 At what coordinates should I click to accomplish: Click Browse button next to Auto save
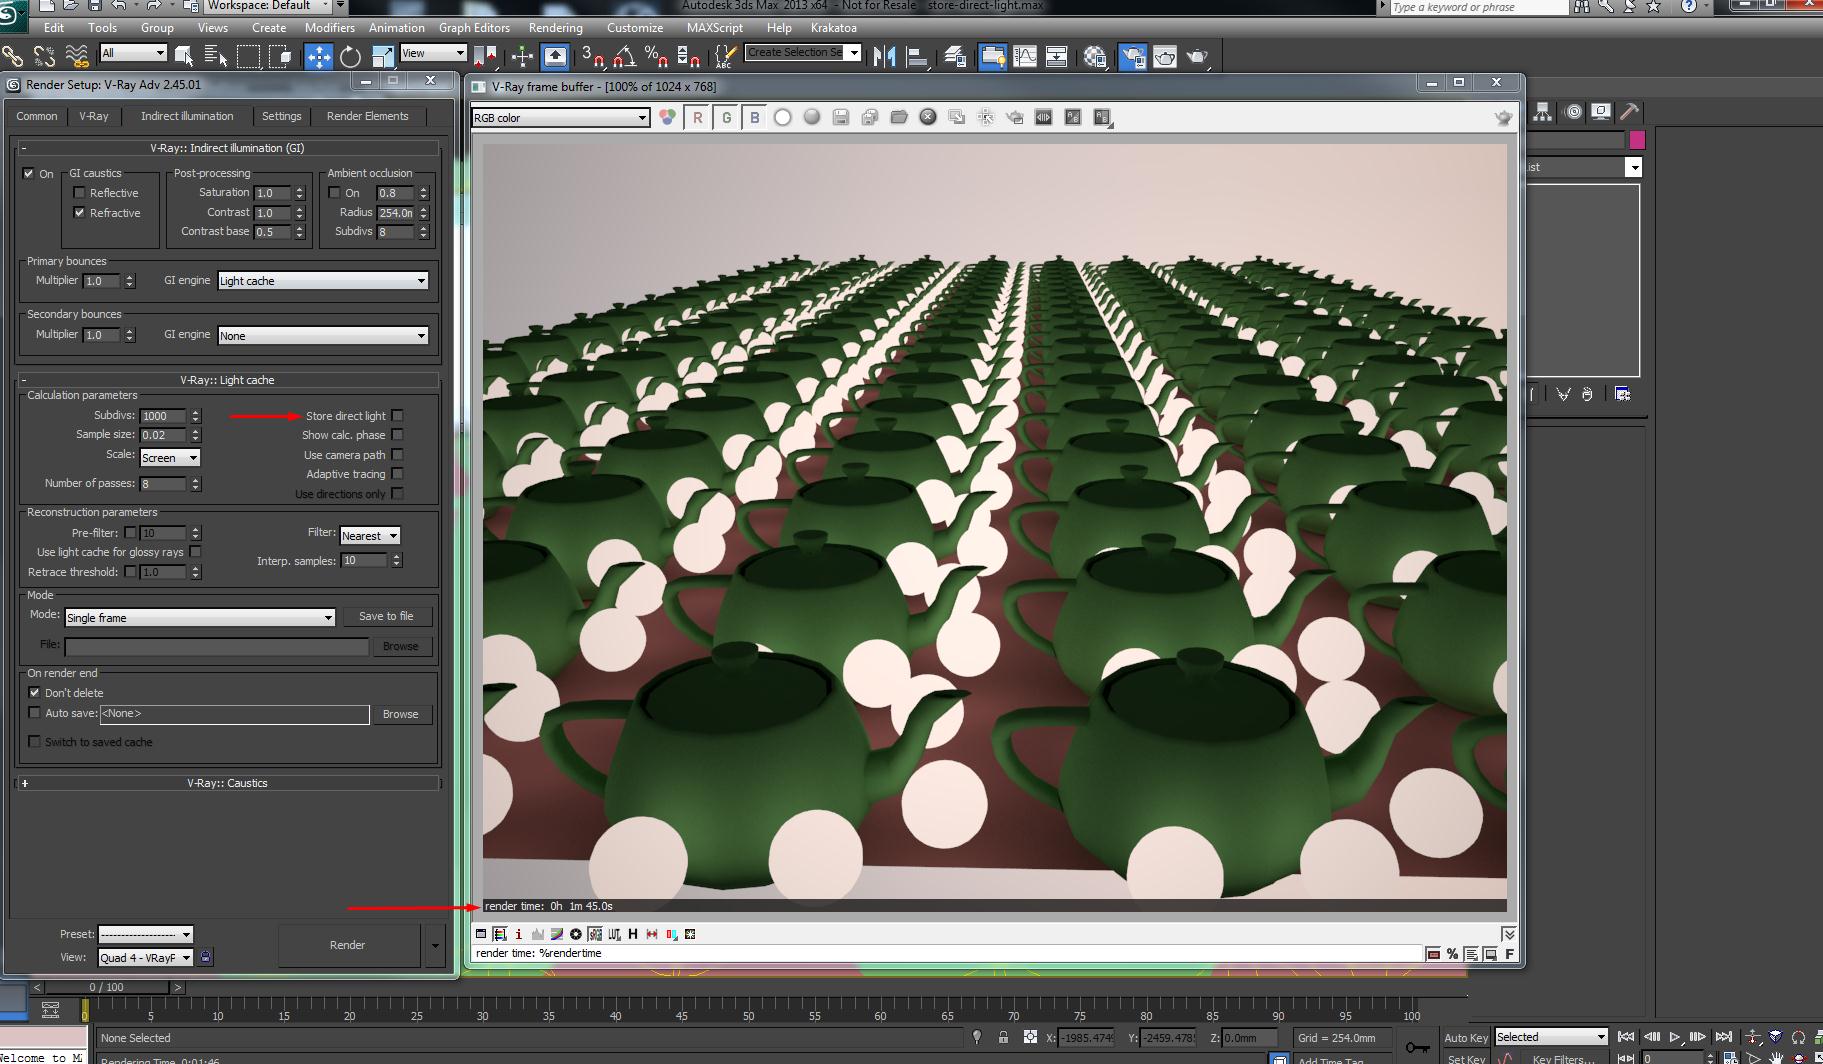(x=400, y=714)
